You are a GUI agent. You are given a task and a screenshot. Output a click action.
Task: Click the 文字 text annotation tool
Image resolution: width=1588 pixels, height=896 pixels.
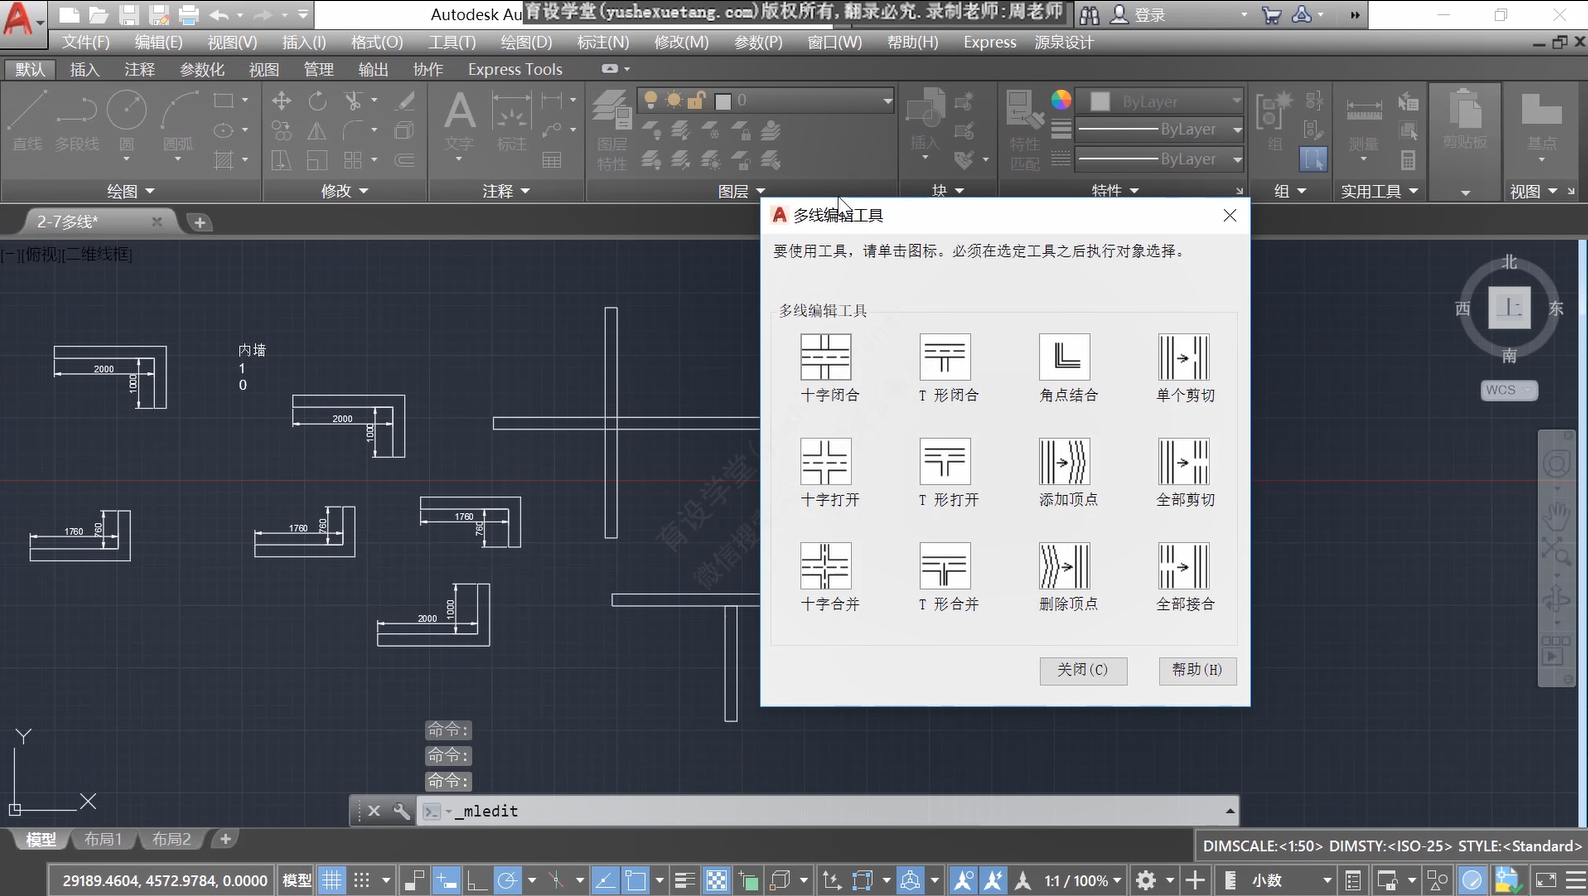click(x=459, y=124)
